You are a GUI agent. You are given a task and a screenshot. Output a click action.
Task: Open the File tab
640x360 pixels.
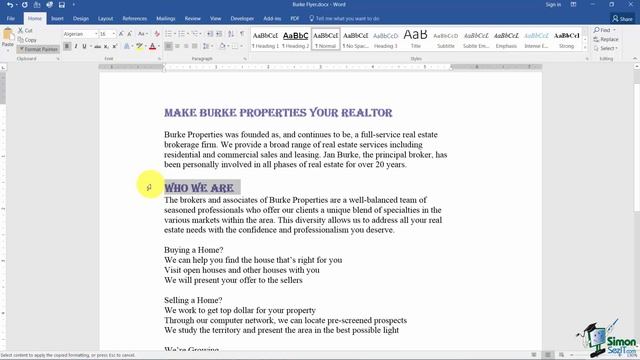coord(11,19)
